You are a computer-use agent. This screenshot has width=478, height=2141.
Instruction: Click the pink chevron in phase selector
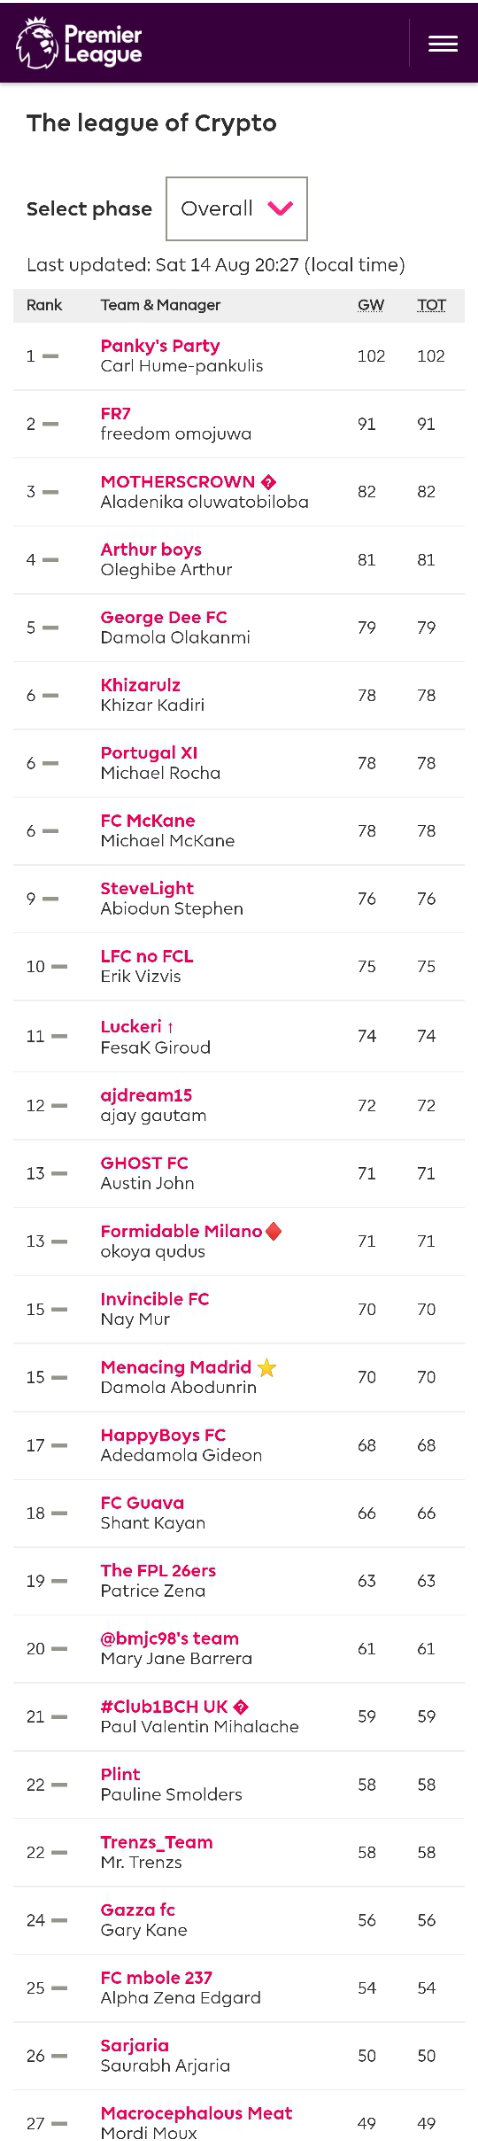coord(280,208)
